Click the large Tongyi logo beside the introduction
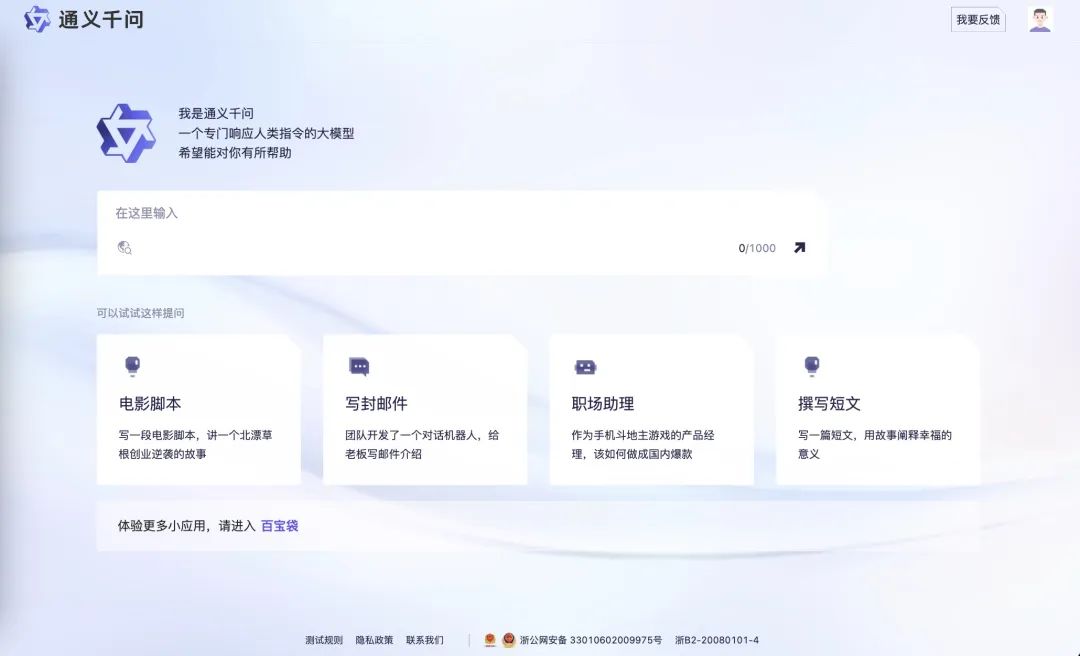This screenshot has width=1080, height=656. pos(126,133)
